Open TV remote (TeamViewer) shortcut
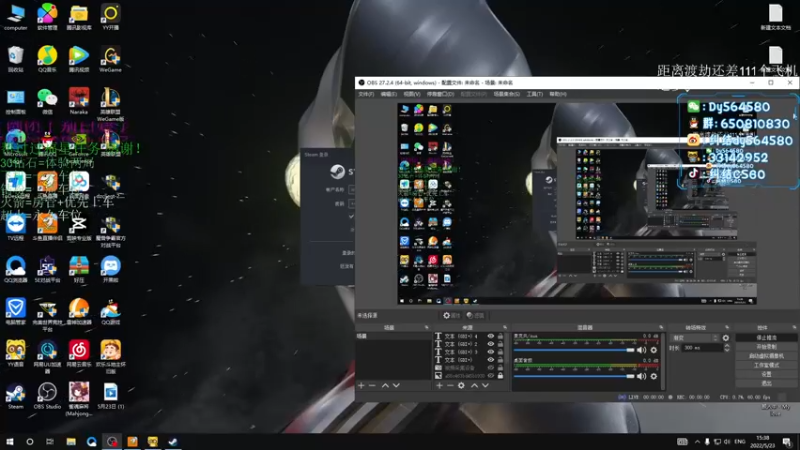The height and width of the screenshot is (450, 800). [15, 227]
